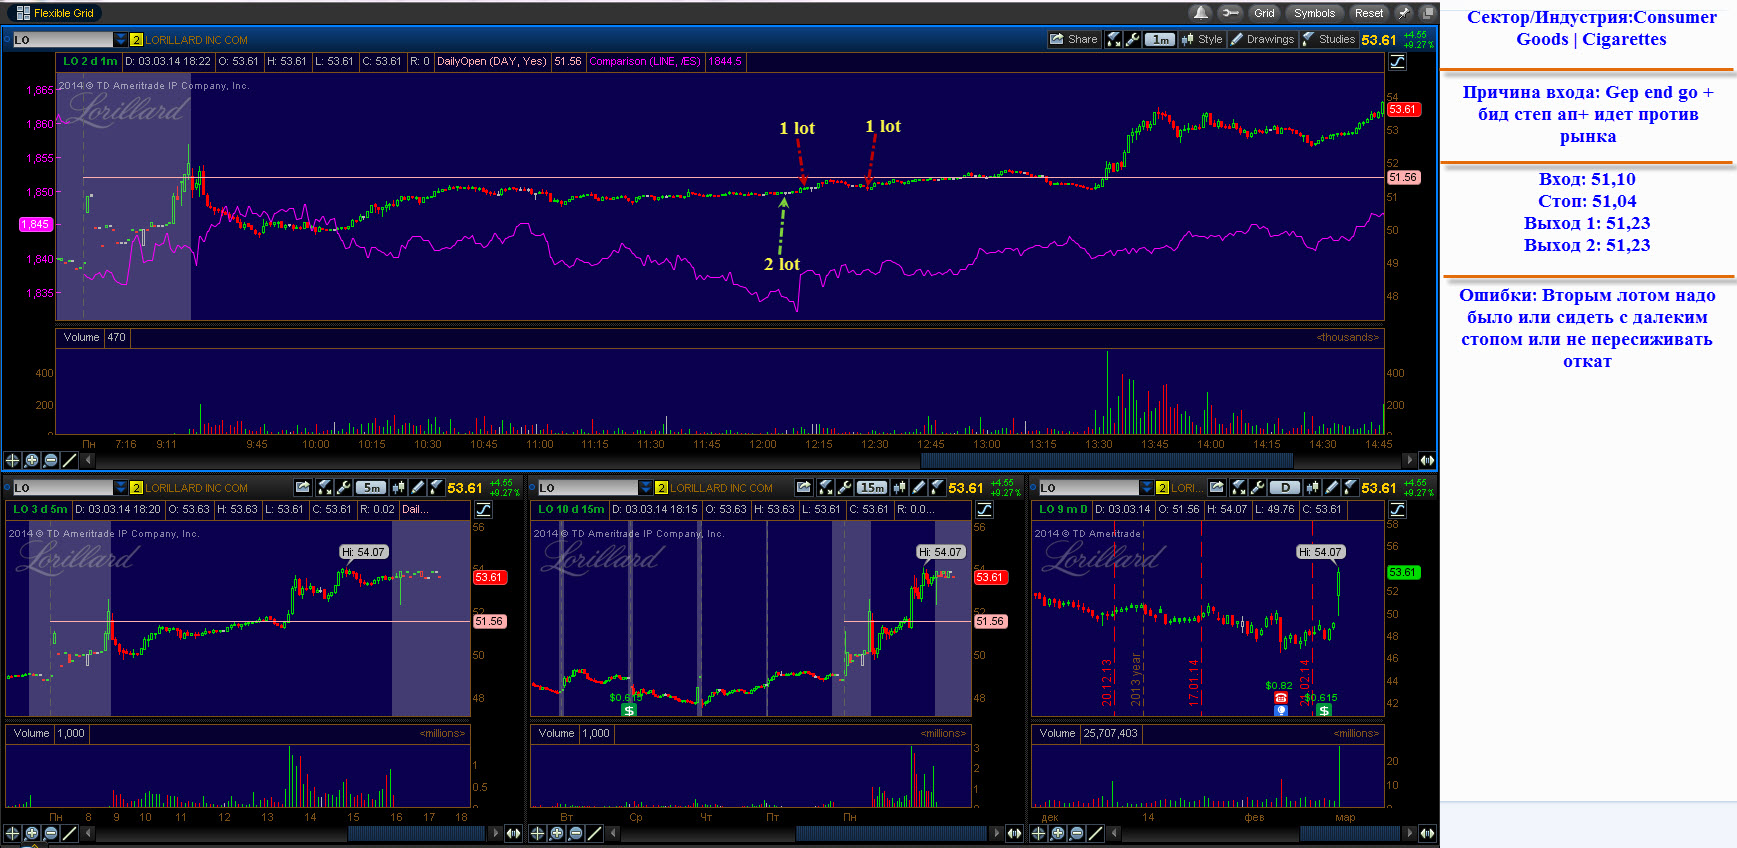
Task: Open Drawings pencil icon in daily chart
Action: [x=1331, y=487]
